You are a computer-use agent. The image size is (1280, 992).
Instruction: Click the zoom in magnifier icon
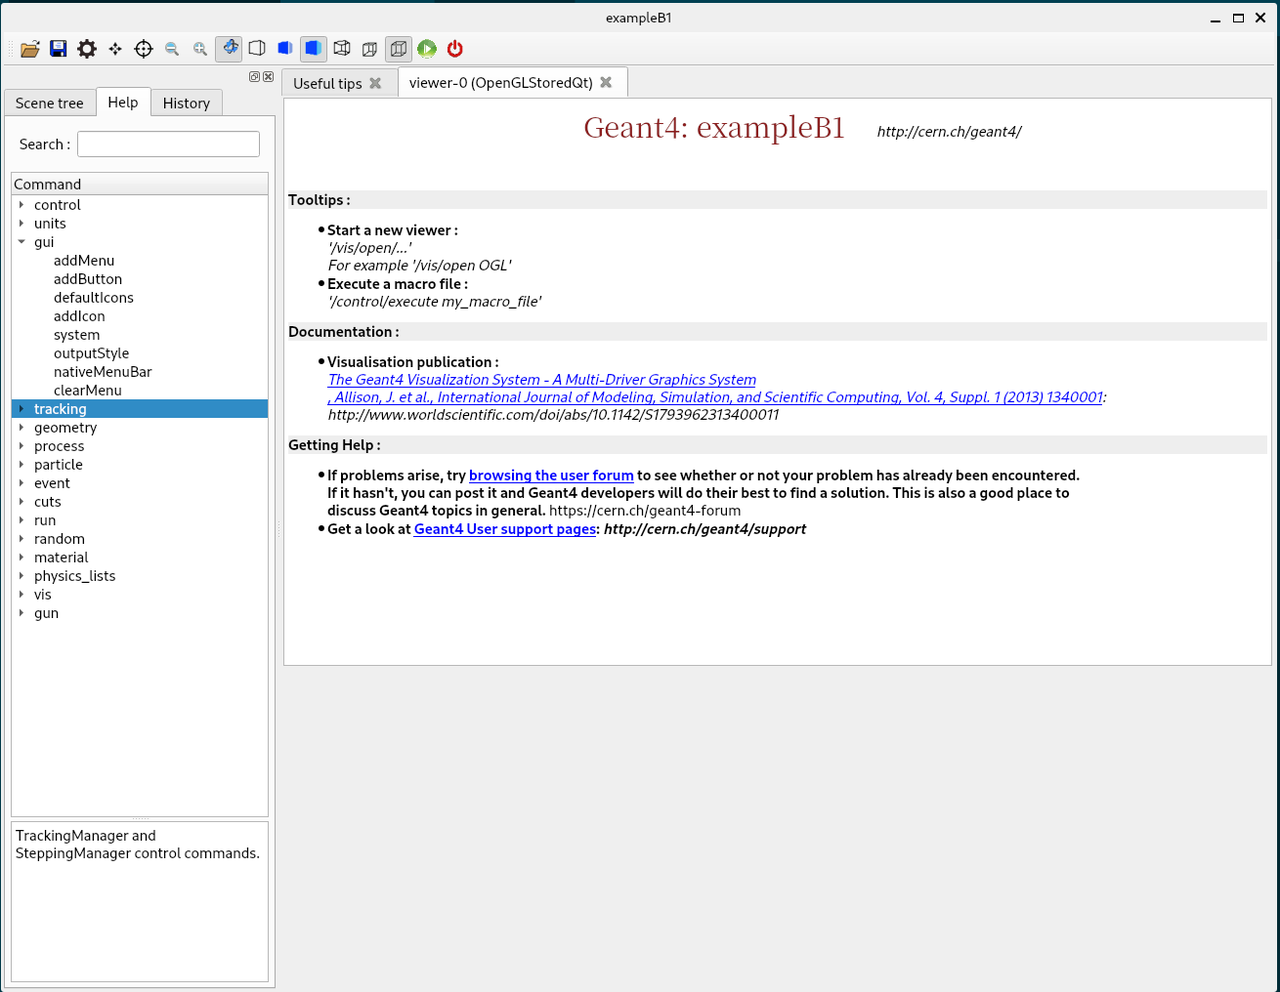(200, 49)
